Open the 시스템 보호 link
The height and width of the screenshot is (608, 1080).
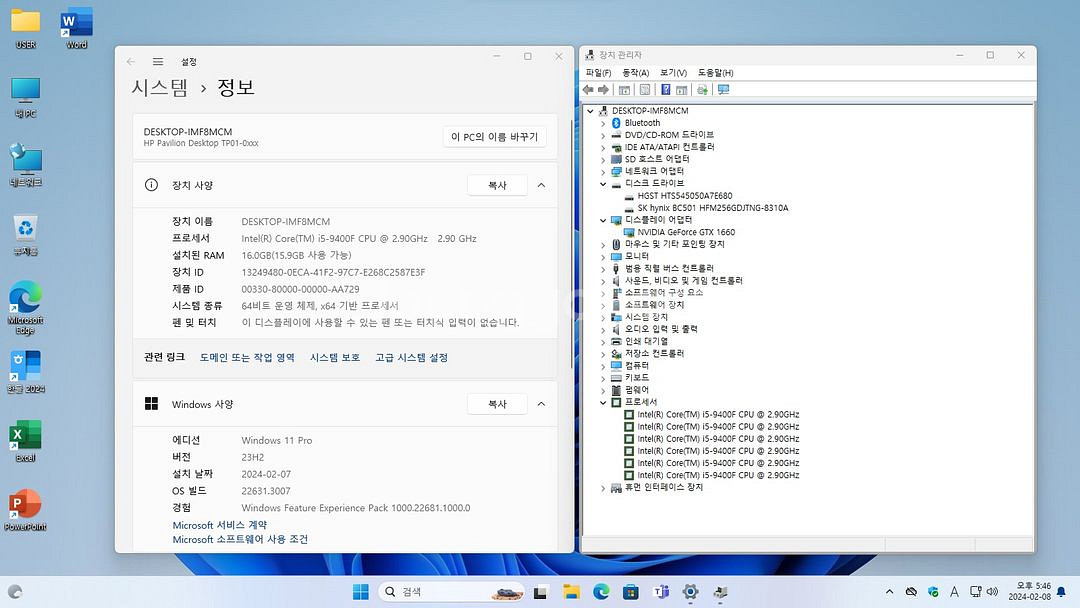335,357
